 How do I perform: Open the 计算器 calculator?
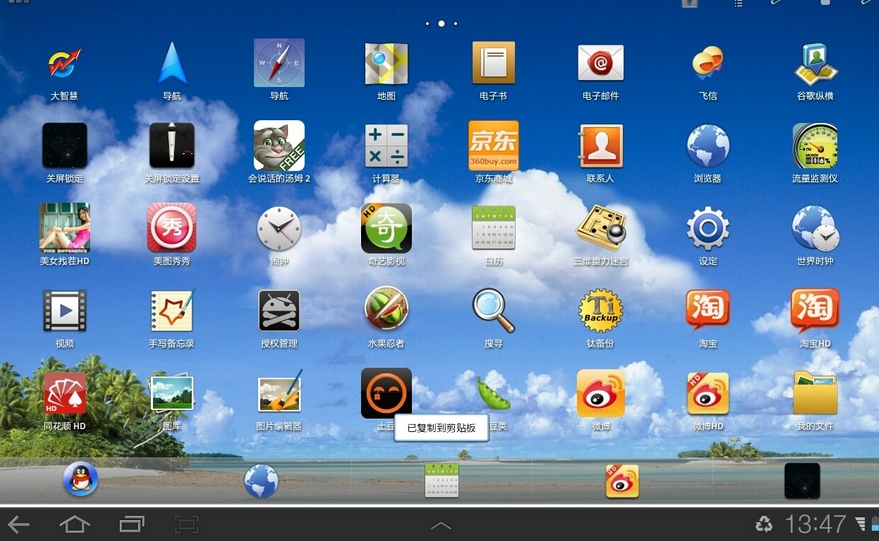click(386, 146)
